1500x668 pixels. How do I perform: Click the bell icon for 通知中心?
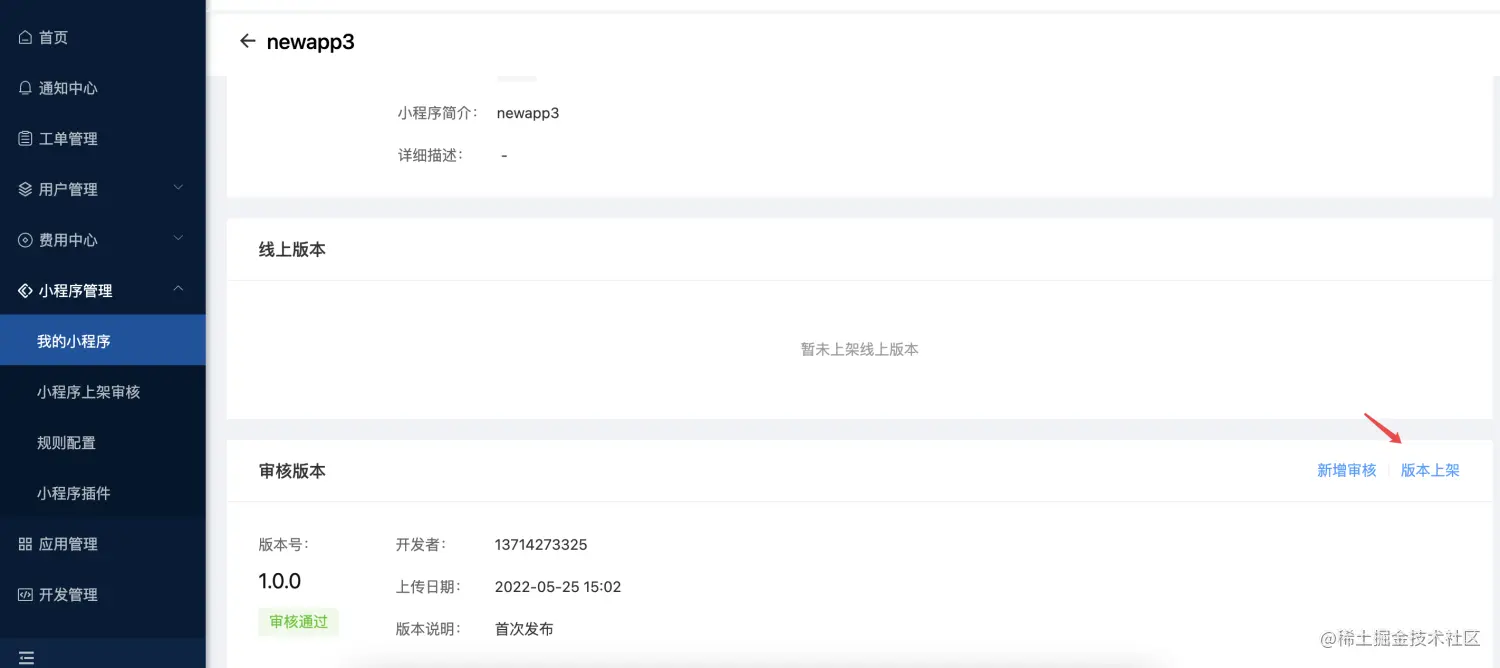point(25,88)
